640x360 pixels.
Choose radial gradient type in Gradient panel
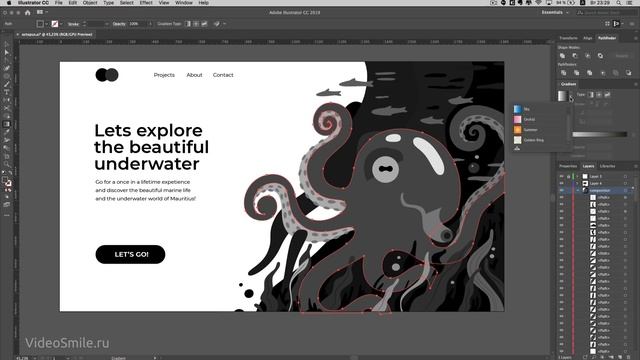(599, 95)
